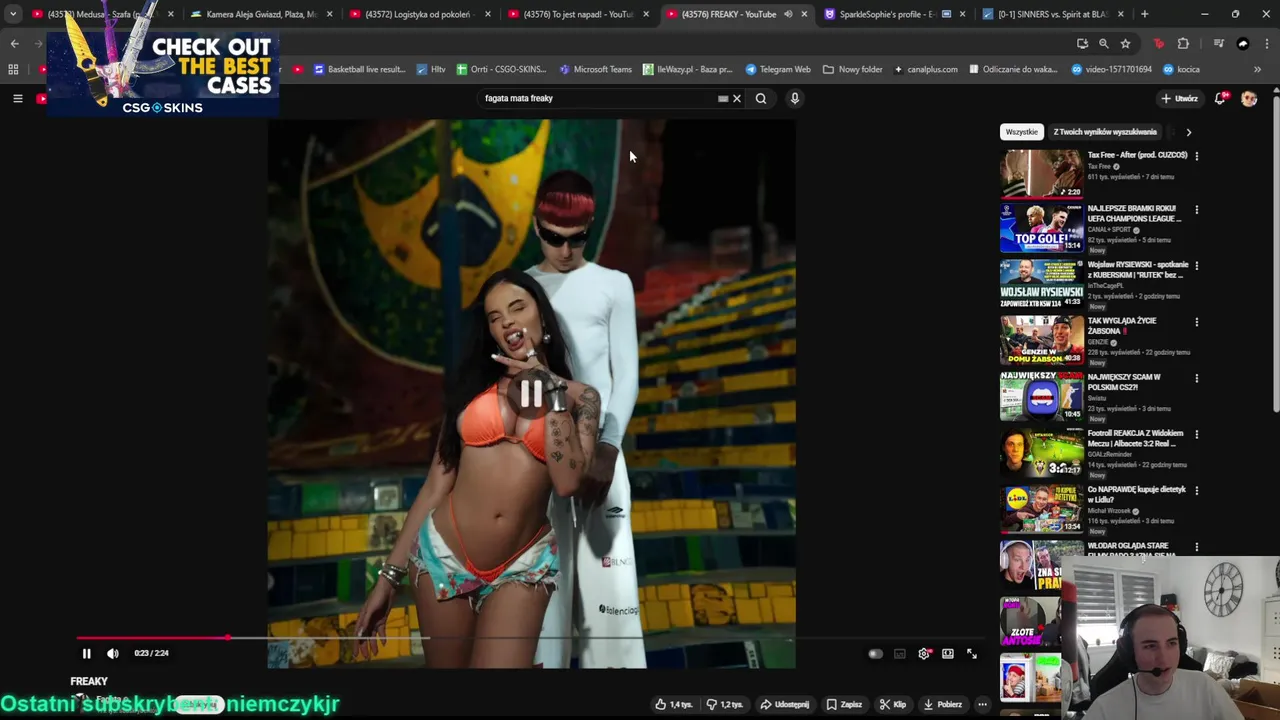Enter fullscreen mode
Viewport: 1280px width, 720px height.
click(972, 653)
